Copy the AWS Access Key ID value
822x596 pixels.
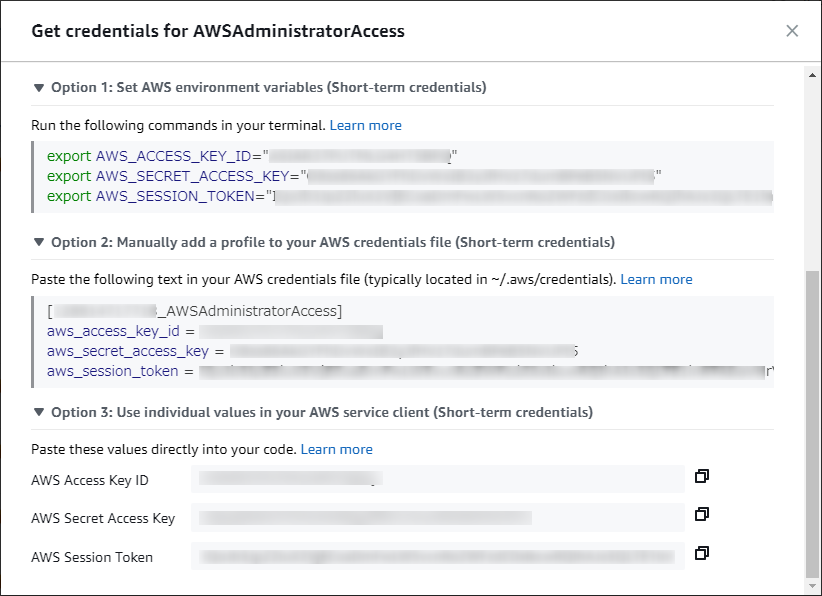(x=701, y=476)
